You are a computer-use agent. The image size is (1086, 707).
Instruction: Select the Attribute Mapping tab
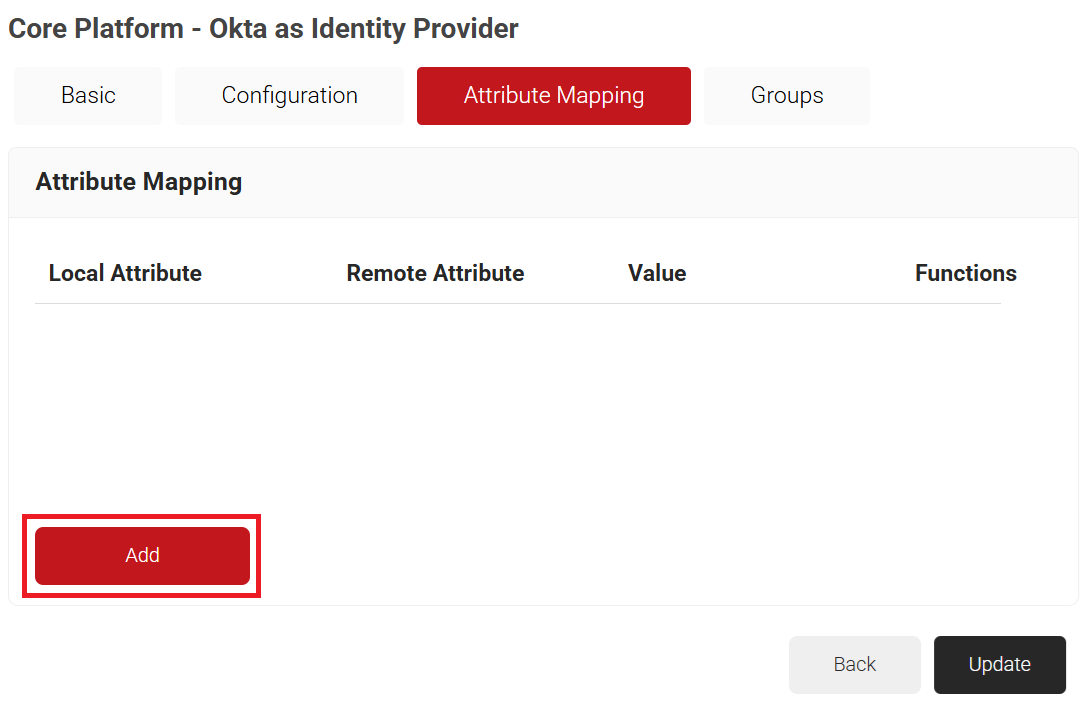pyautogui.click(x=553, y=96)
